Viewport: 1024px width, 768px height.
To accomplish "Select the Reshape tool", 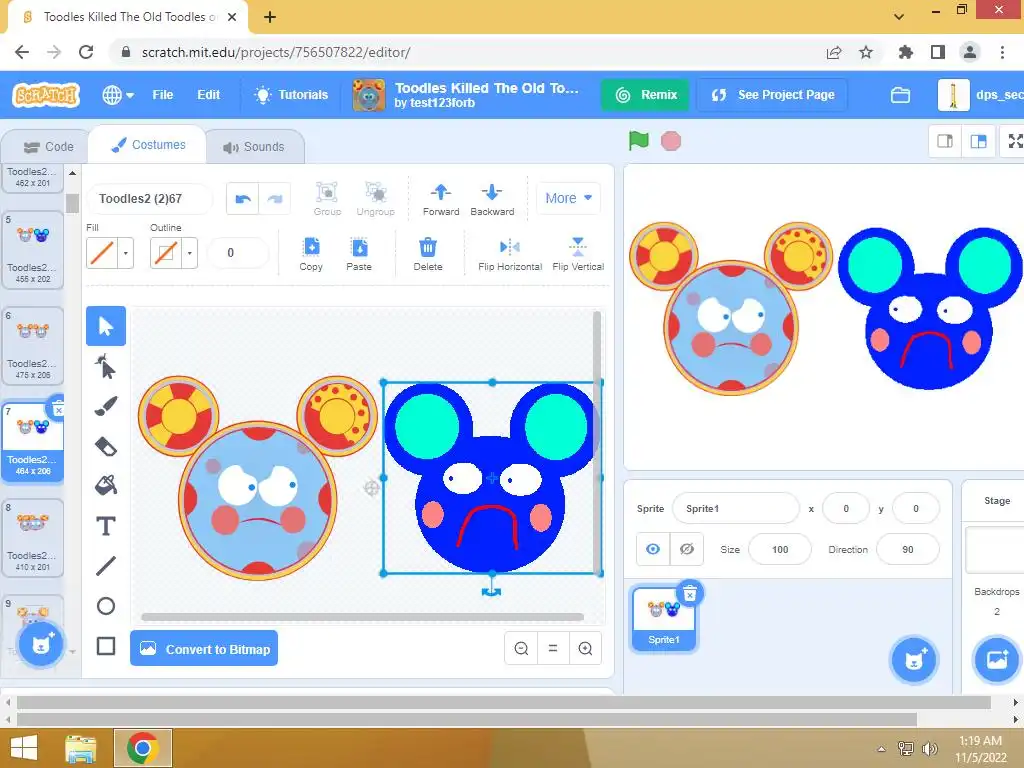I will pos(106,366).
